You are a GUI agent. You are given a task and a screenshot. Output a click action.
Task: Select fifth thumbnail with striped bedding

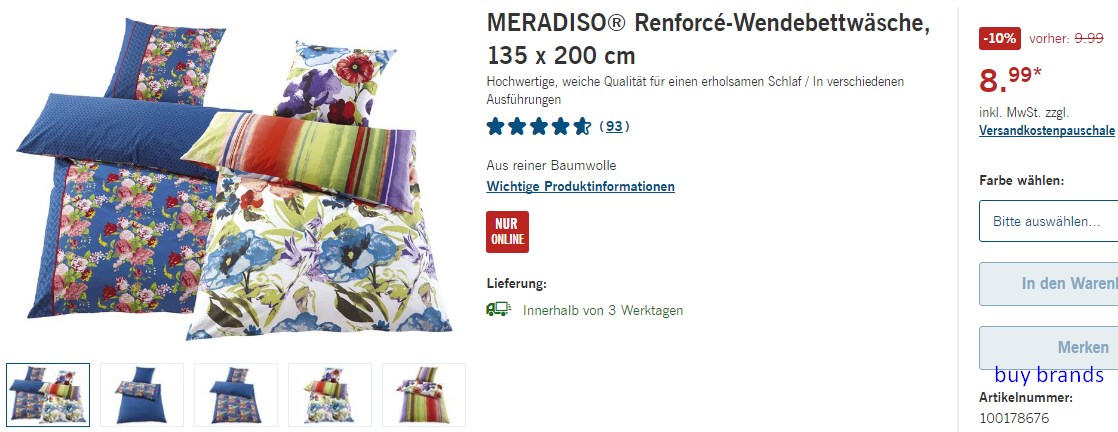click(x=424, y=394)
